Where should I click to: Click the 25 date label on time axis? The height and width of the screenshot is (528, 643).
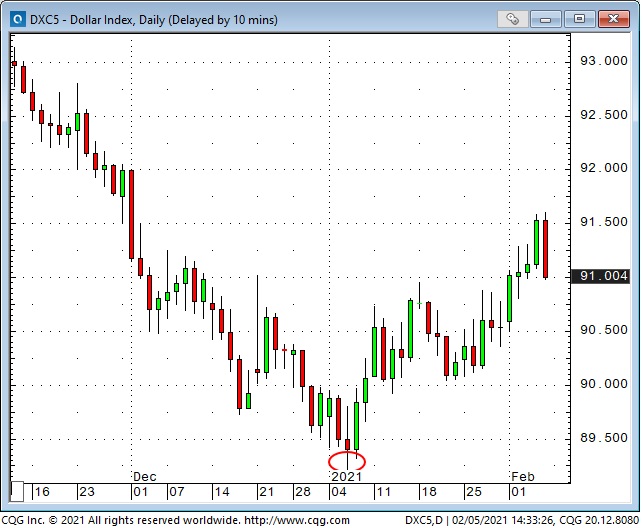click(x=474, y=492)
